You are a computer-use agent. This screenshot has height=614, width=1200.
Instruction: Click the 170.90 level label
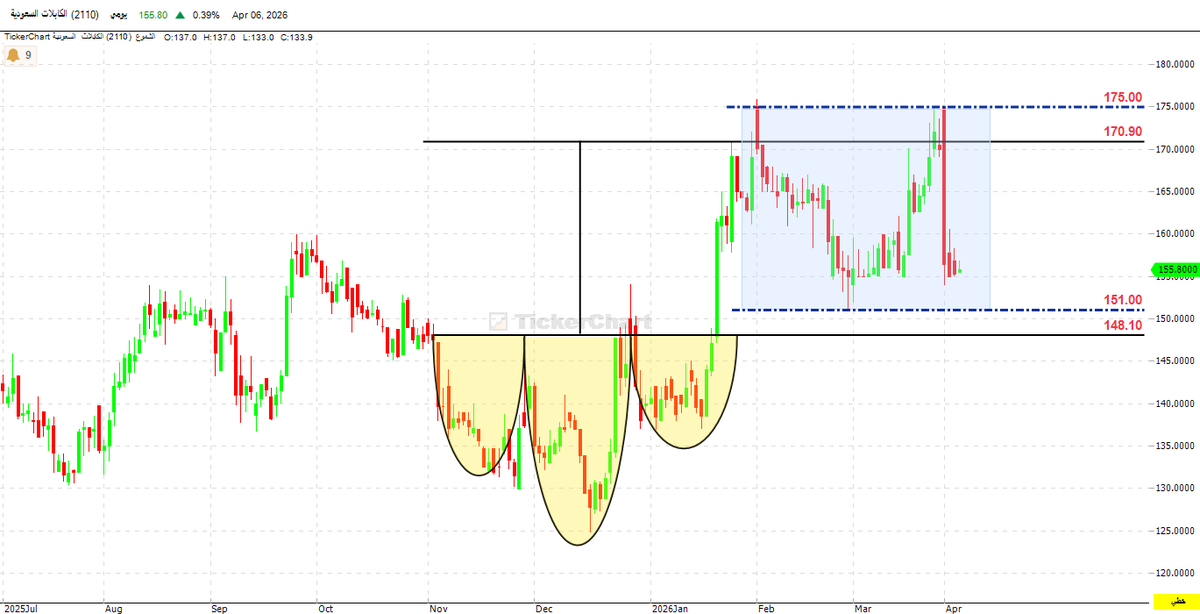click(x=1123, y=131)
